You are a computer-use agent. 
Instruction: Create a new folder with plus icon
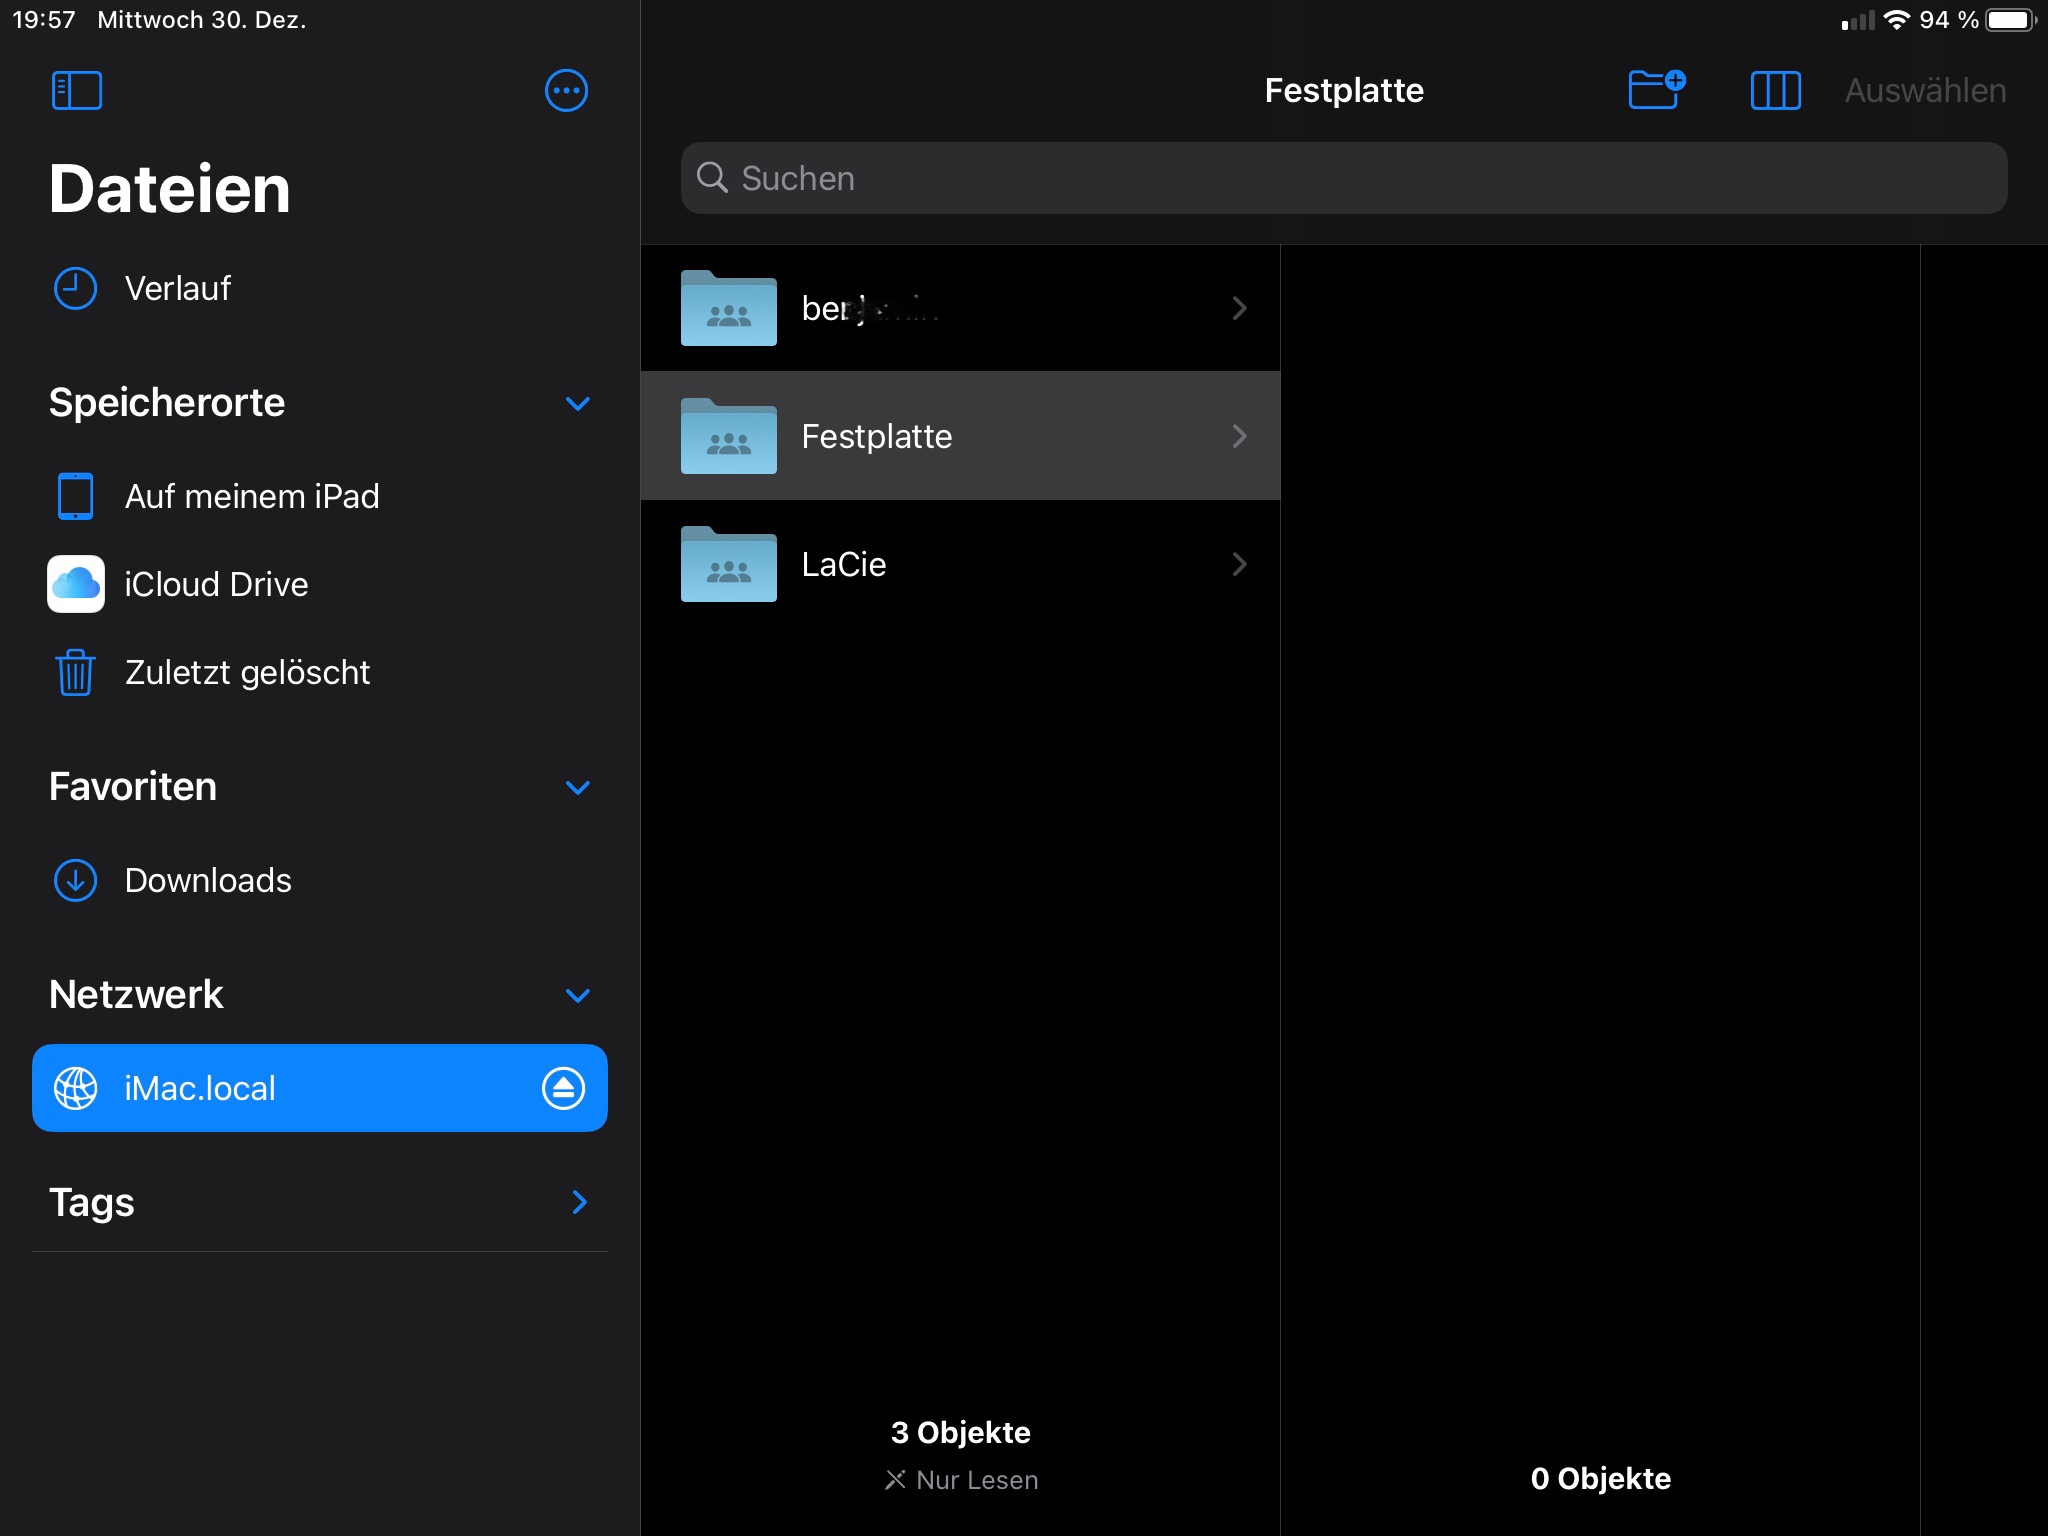point(1656,90)
